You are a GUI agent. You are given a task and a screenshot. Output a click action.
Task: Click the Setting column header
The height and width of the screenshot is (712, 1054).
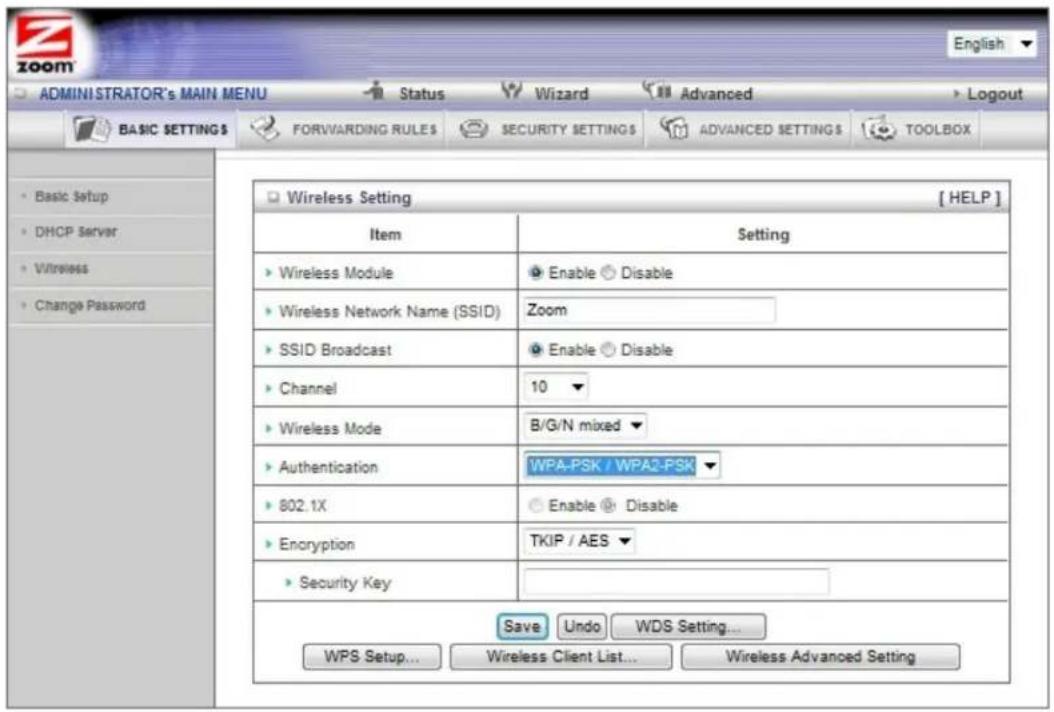pos(763,235)
